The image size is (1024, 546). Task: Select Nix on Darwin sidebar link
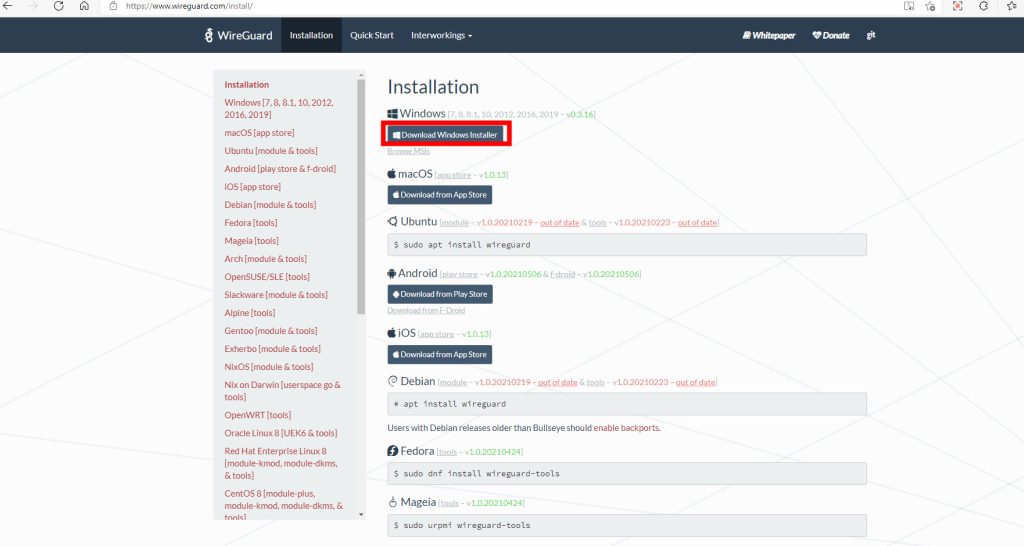(x=283, y=391)
